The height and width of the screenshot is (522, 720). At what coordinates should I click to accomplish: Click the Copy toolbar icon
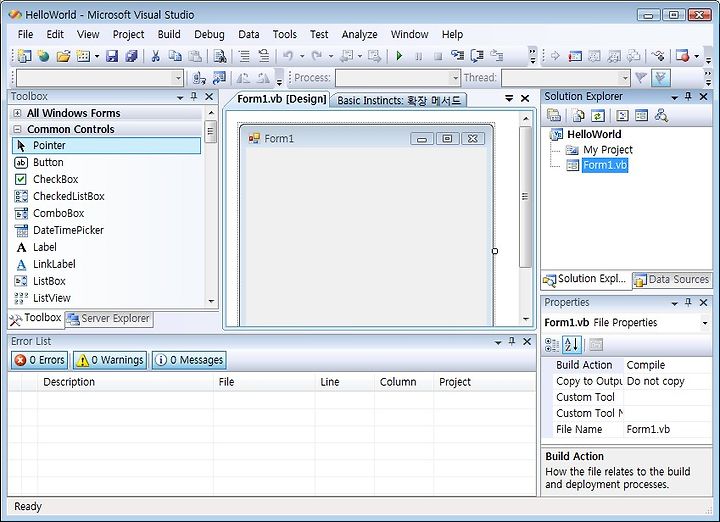point(175,56)
